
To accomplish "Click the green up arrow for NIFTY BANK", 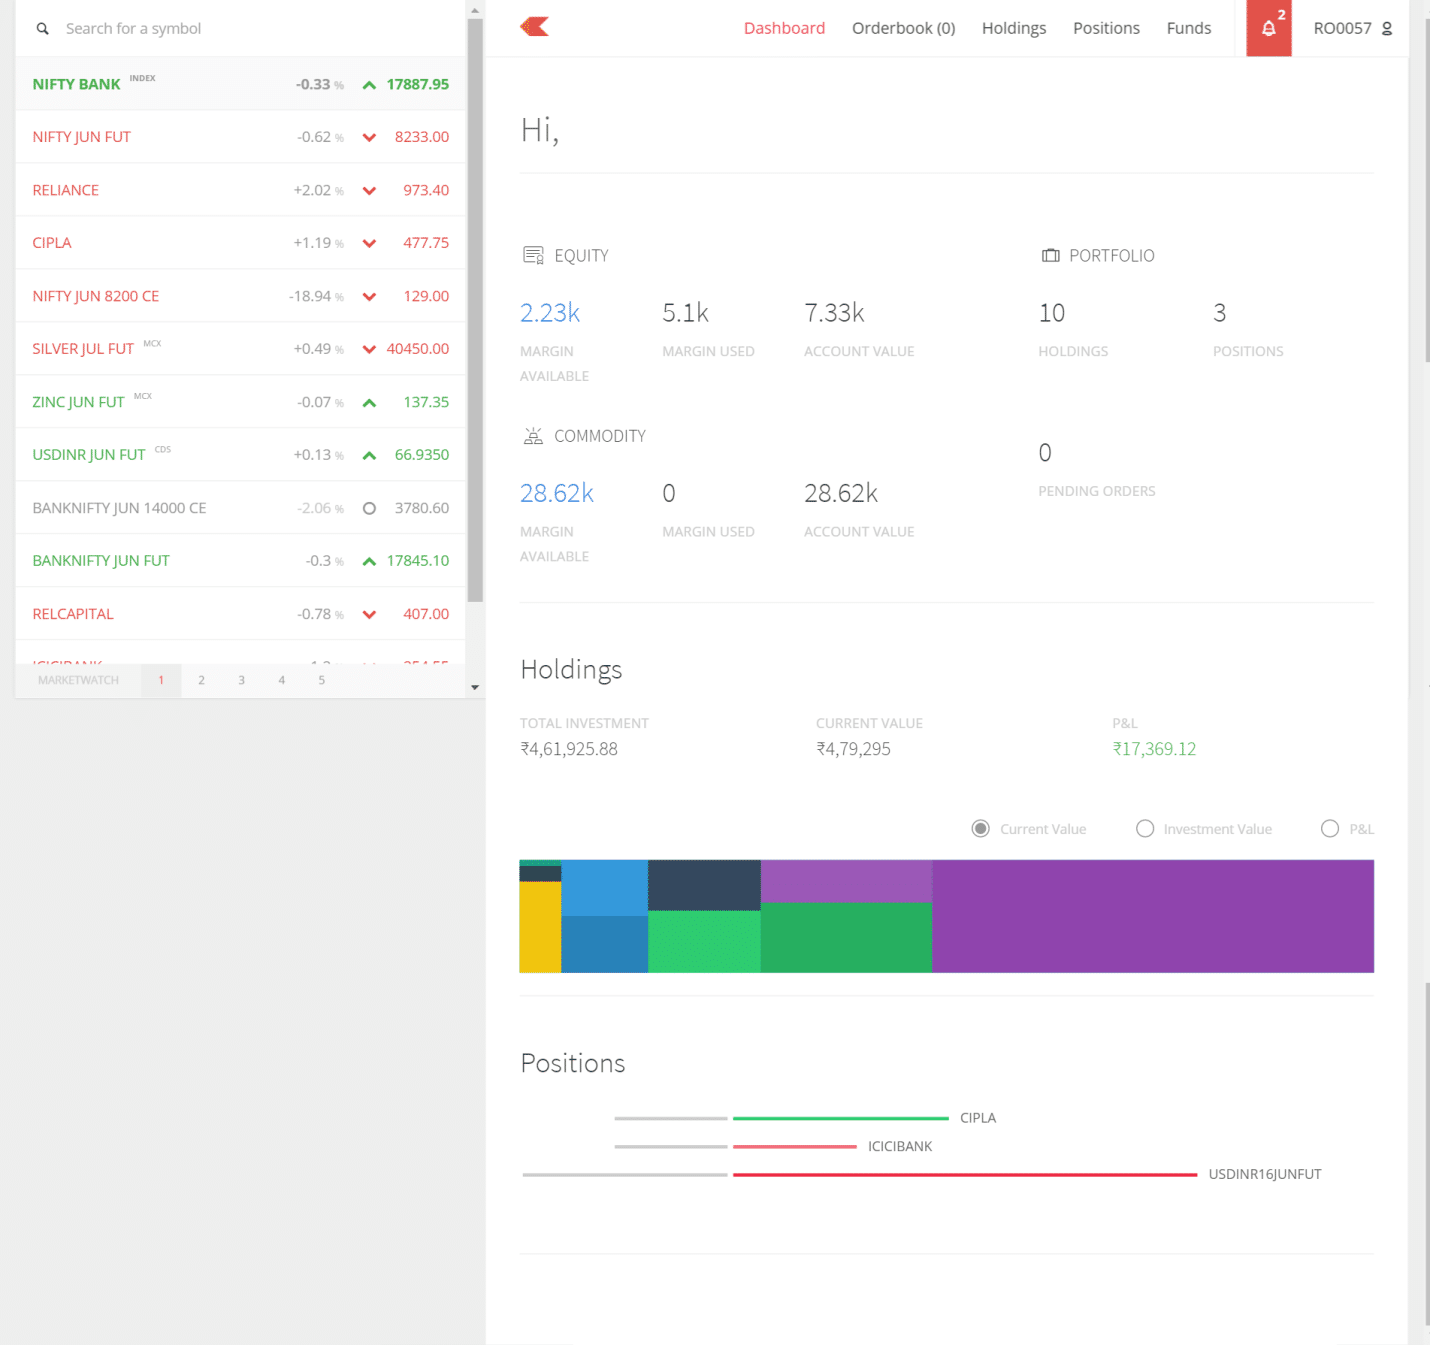I will pyautogui.click(x=369, y=85).
